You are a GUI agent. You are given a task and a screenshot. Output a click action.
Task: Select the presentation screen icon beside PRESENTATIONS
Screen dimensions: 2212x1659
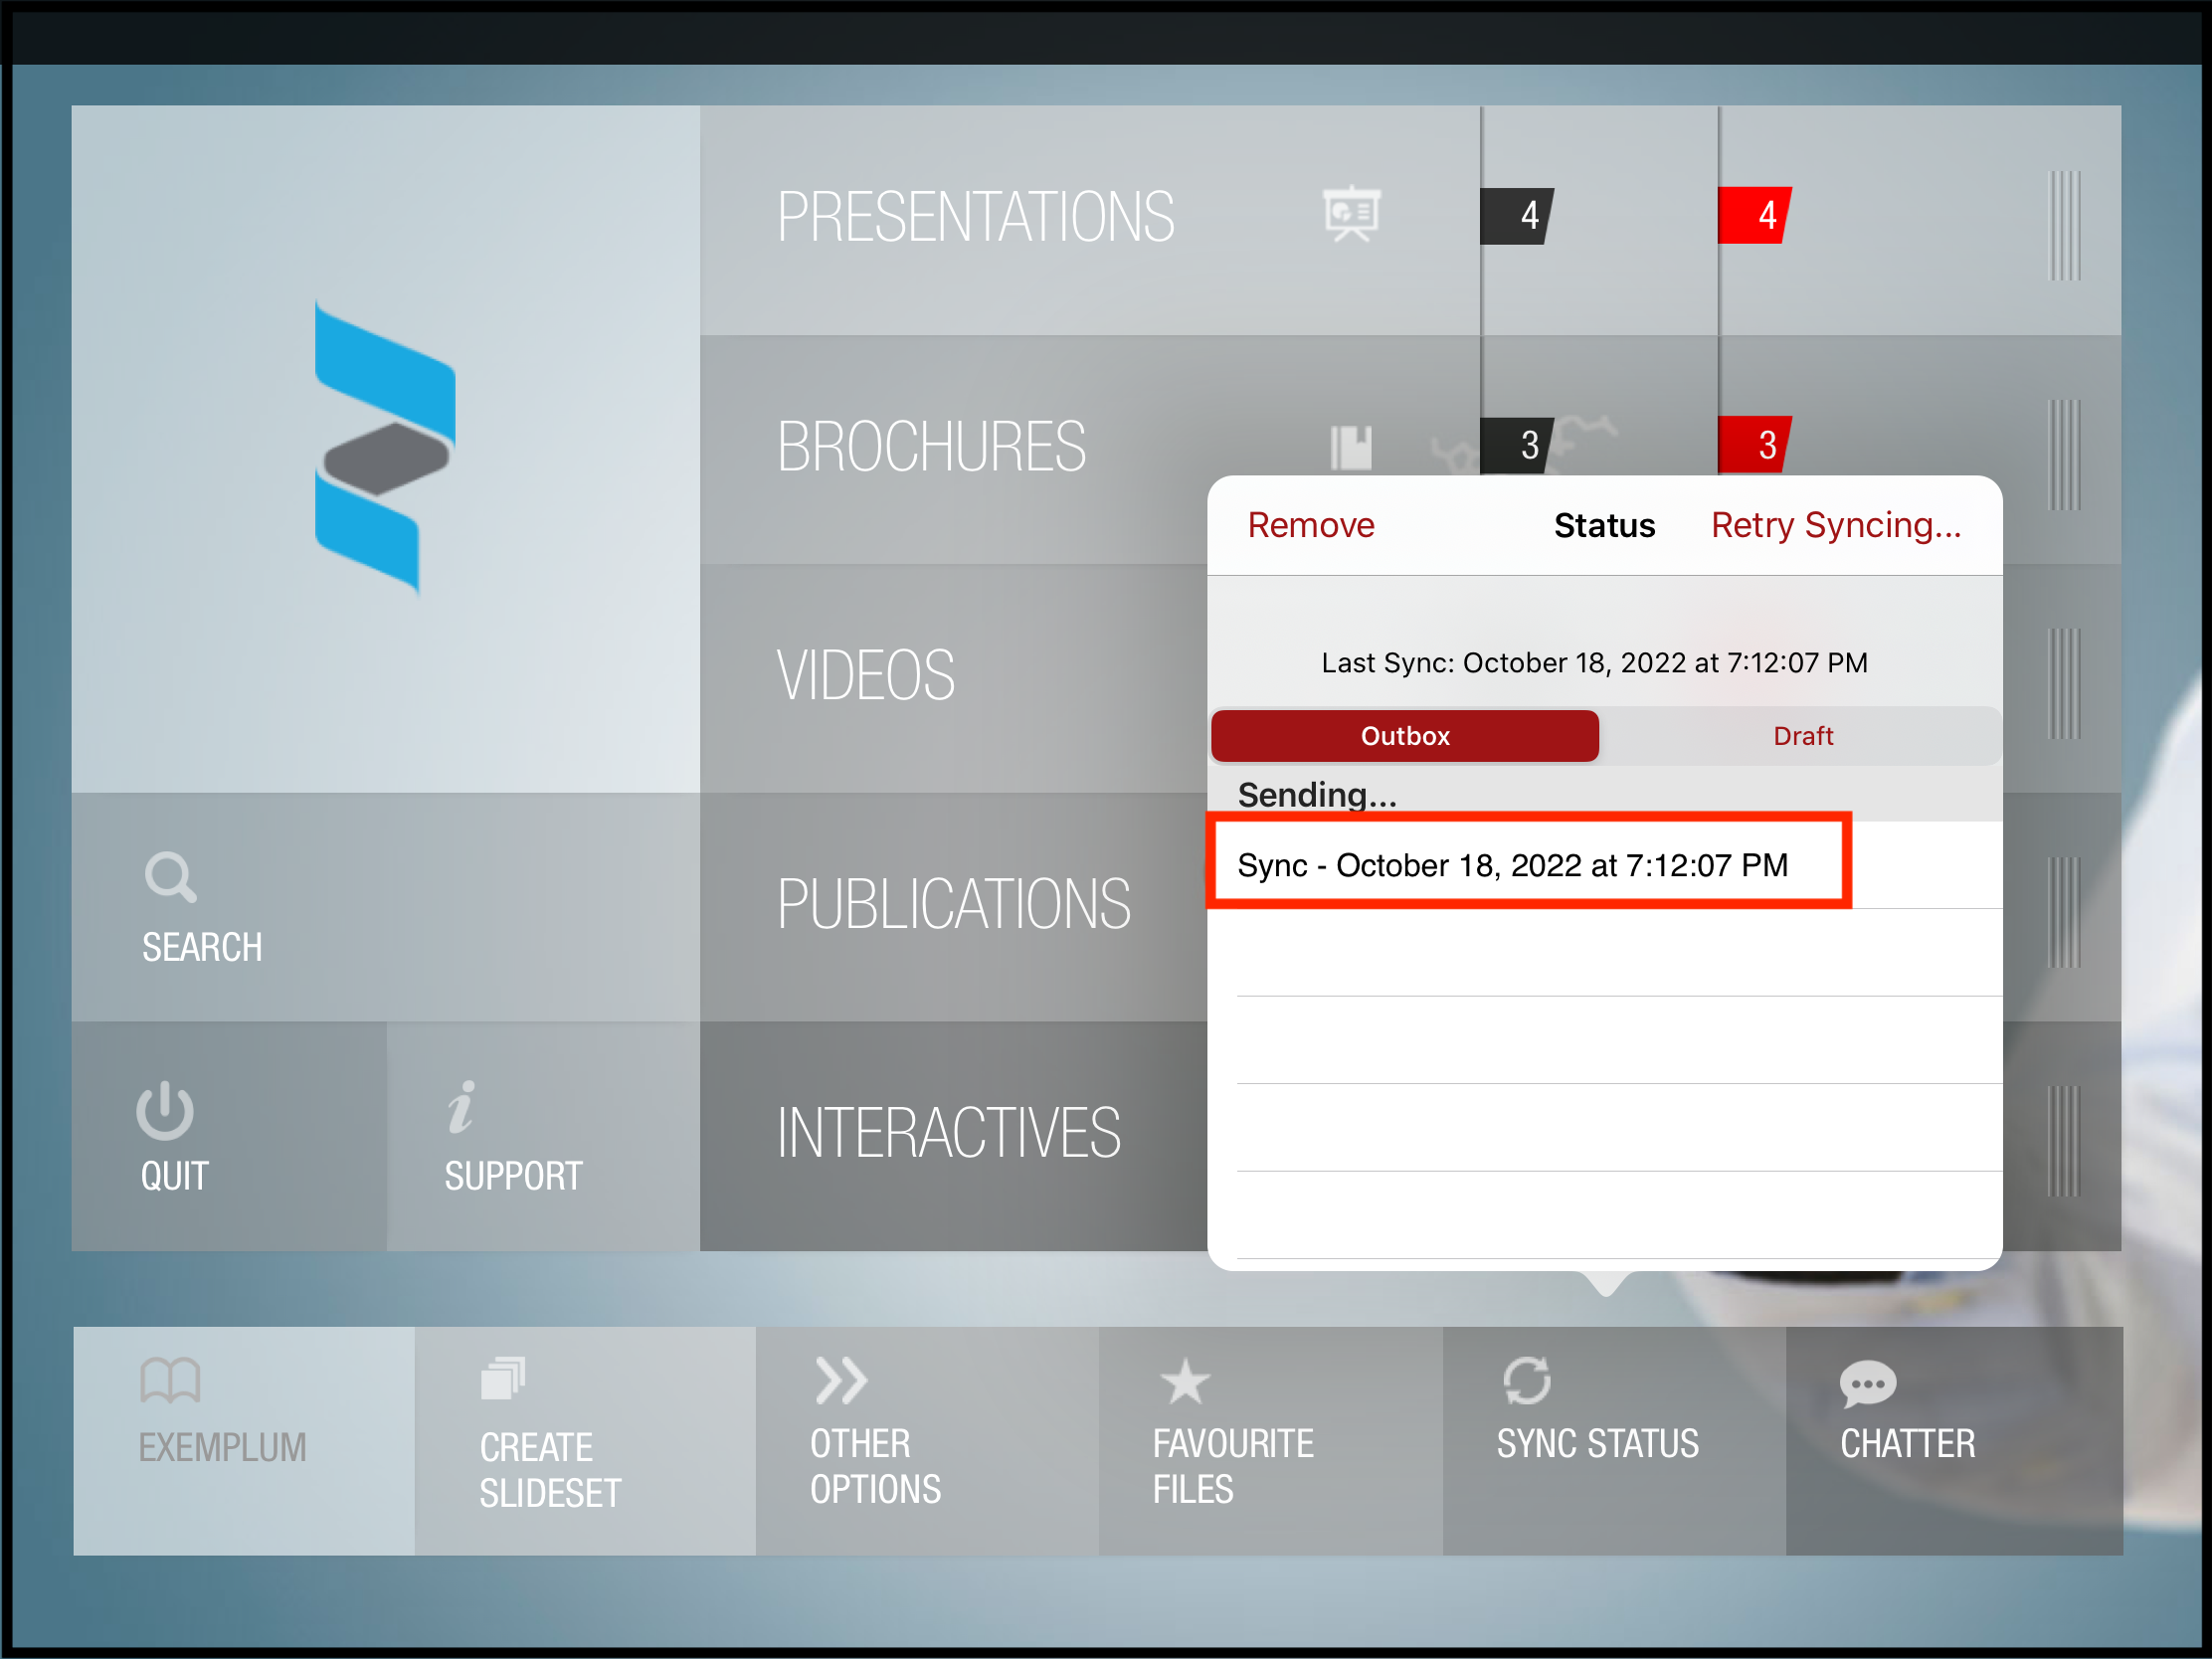coord(1351,213)
